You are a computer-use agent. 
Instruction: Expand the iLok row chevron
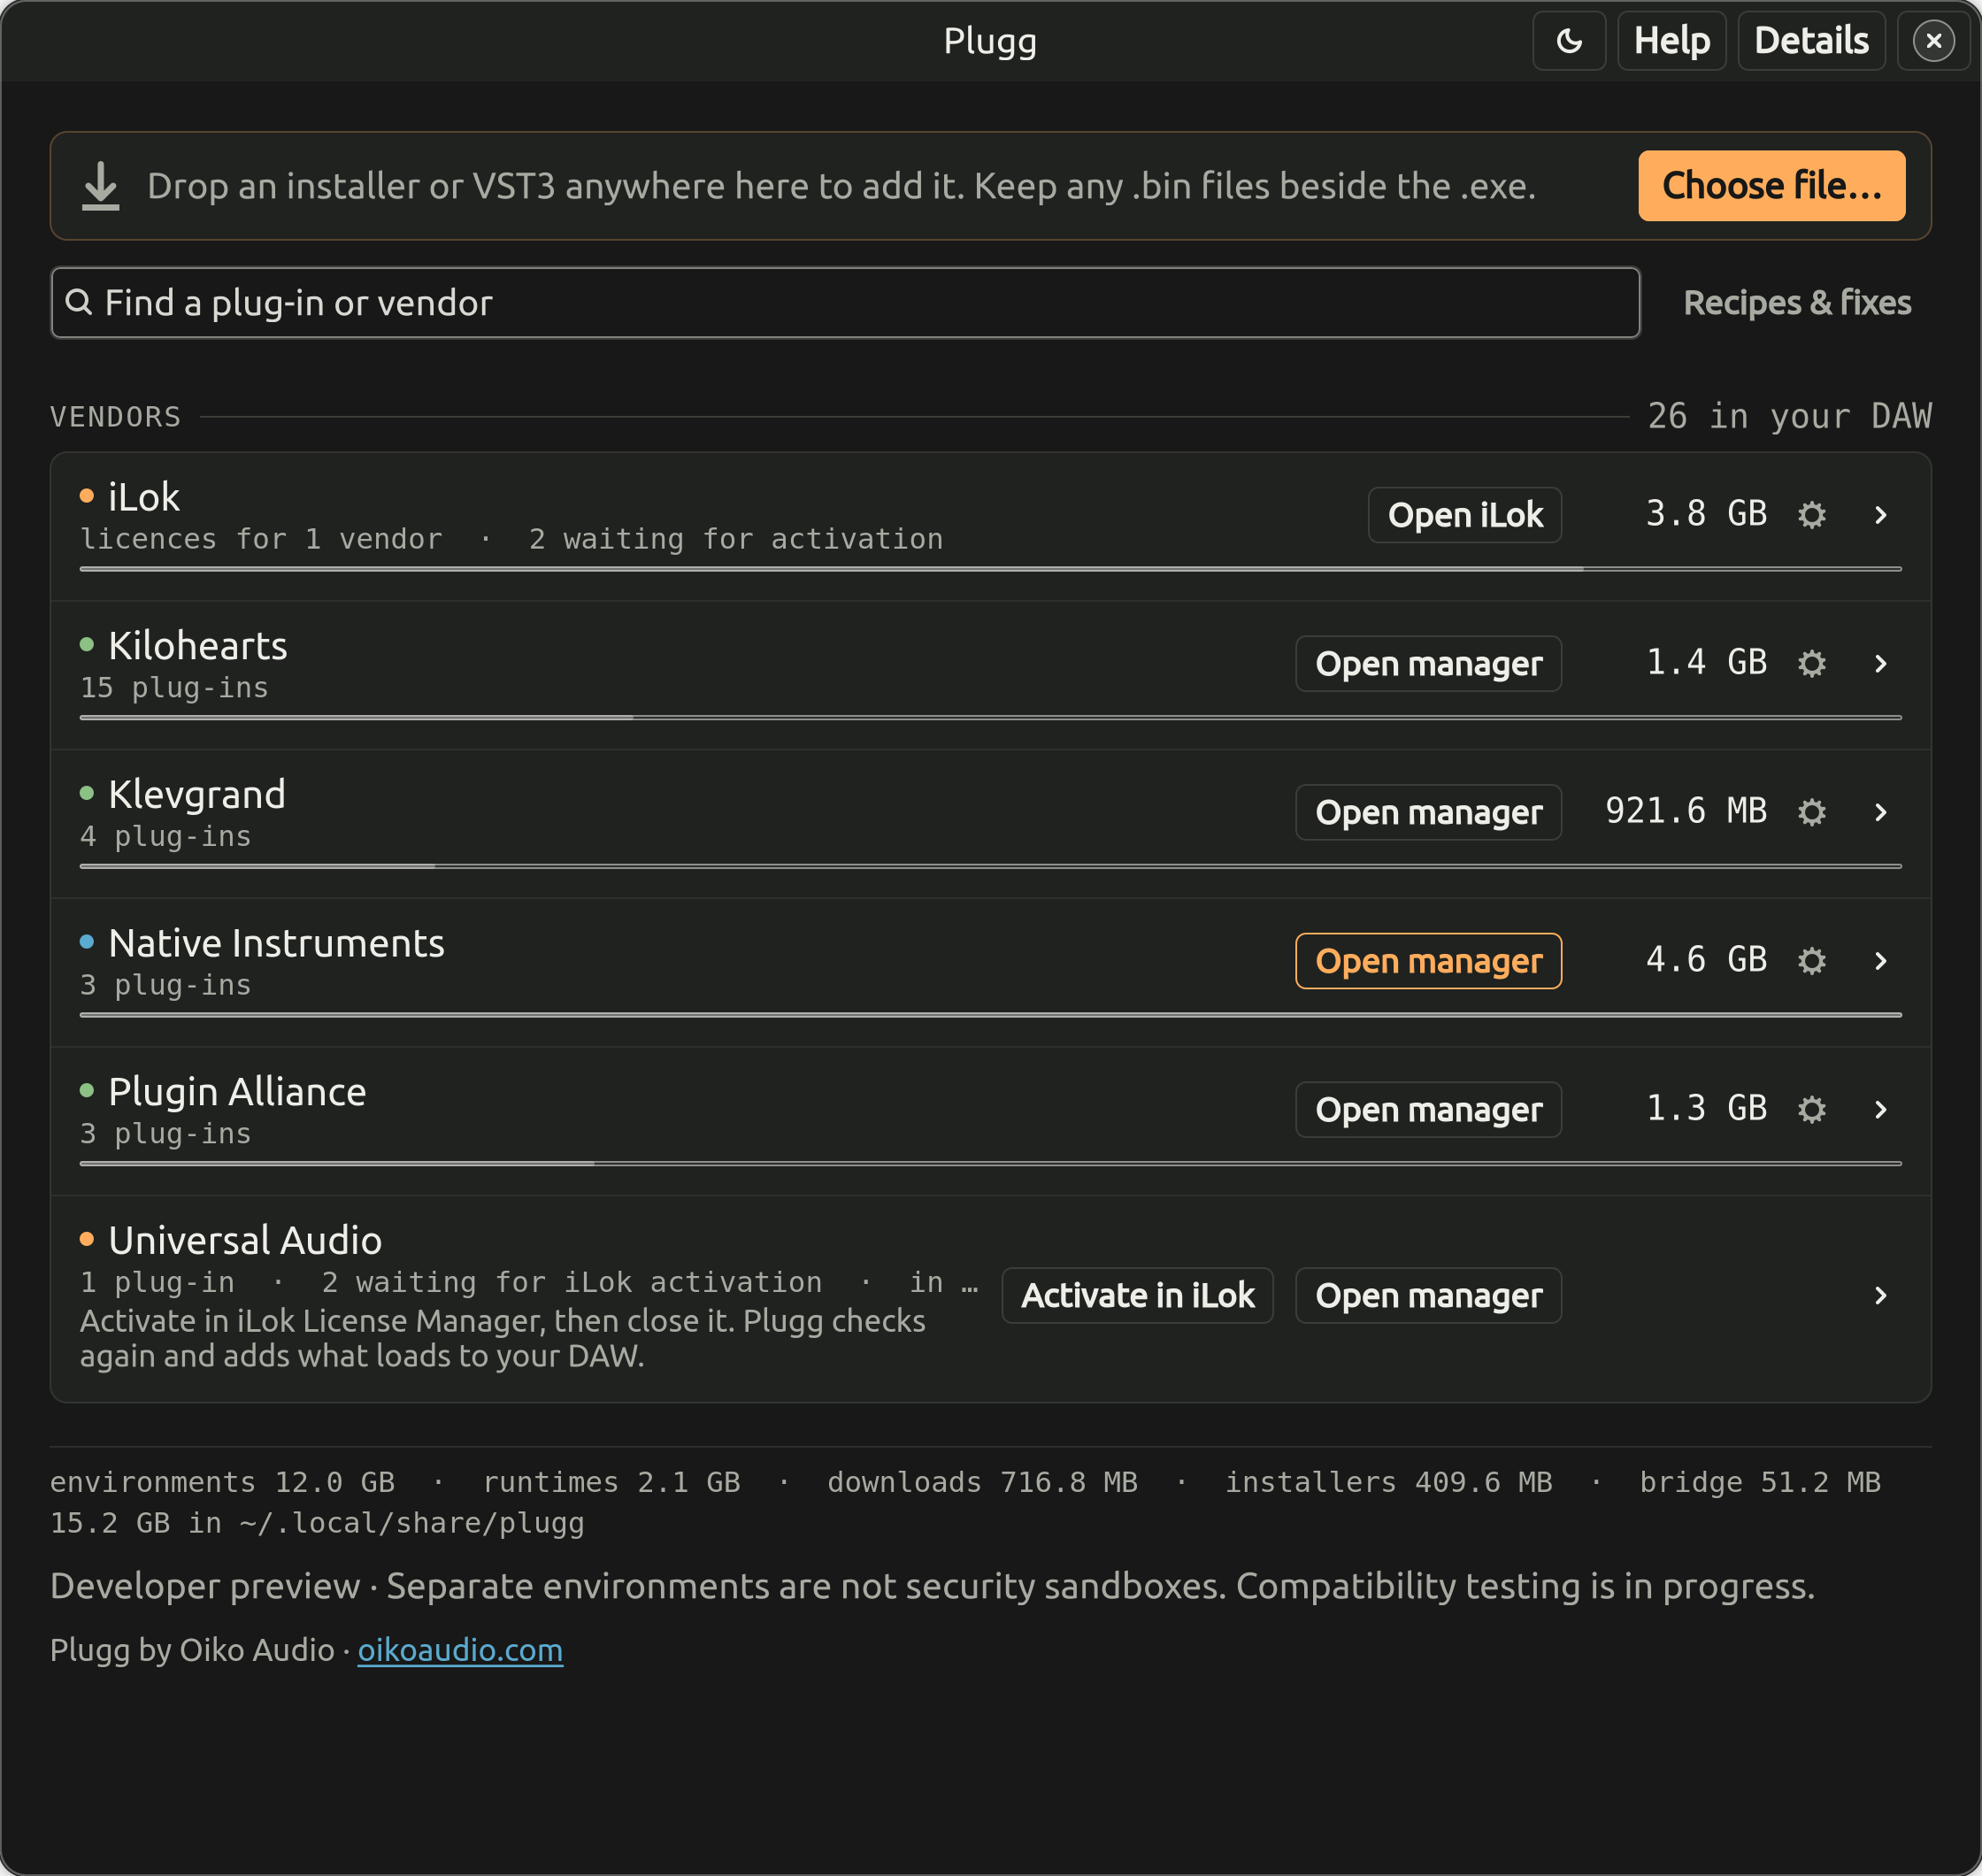coord(1880,515)
